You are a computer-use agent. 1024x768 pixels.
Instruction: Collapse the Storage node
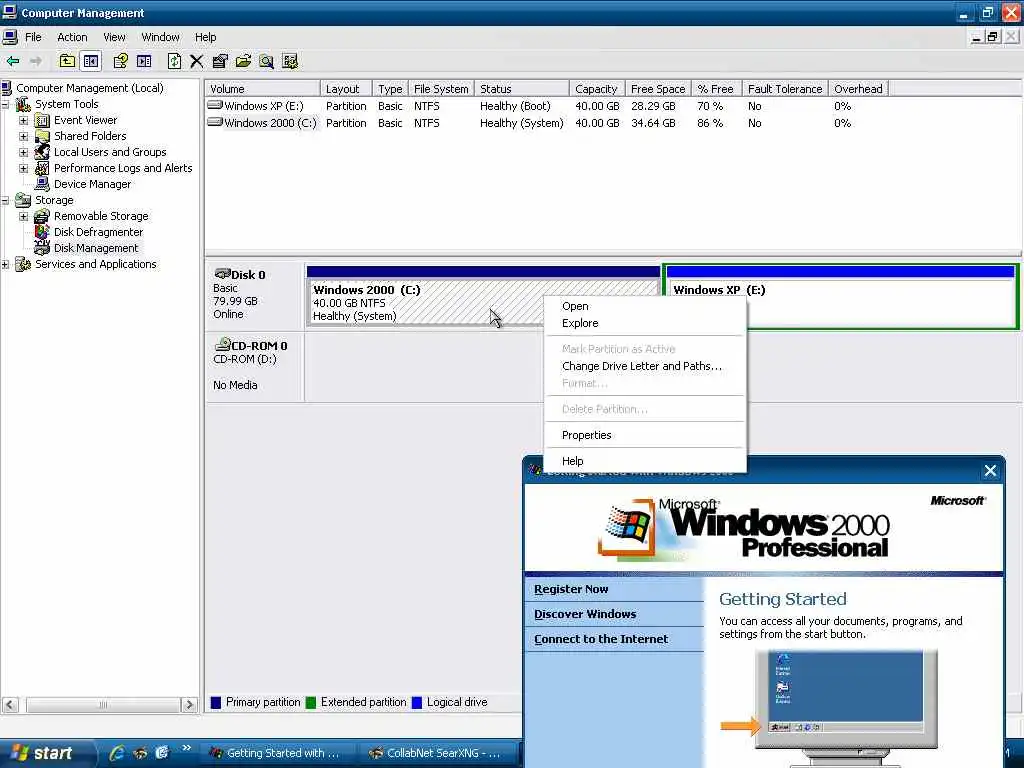pos(6,200)
